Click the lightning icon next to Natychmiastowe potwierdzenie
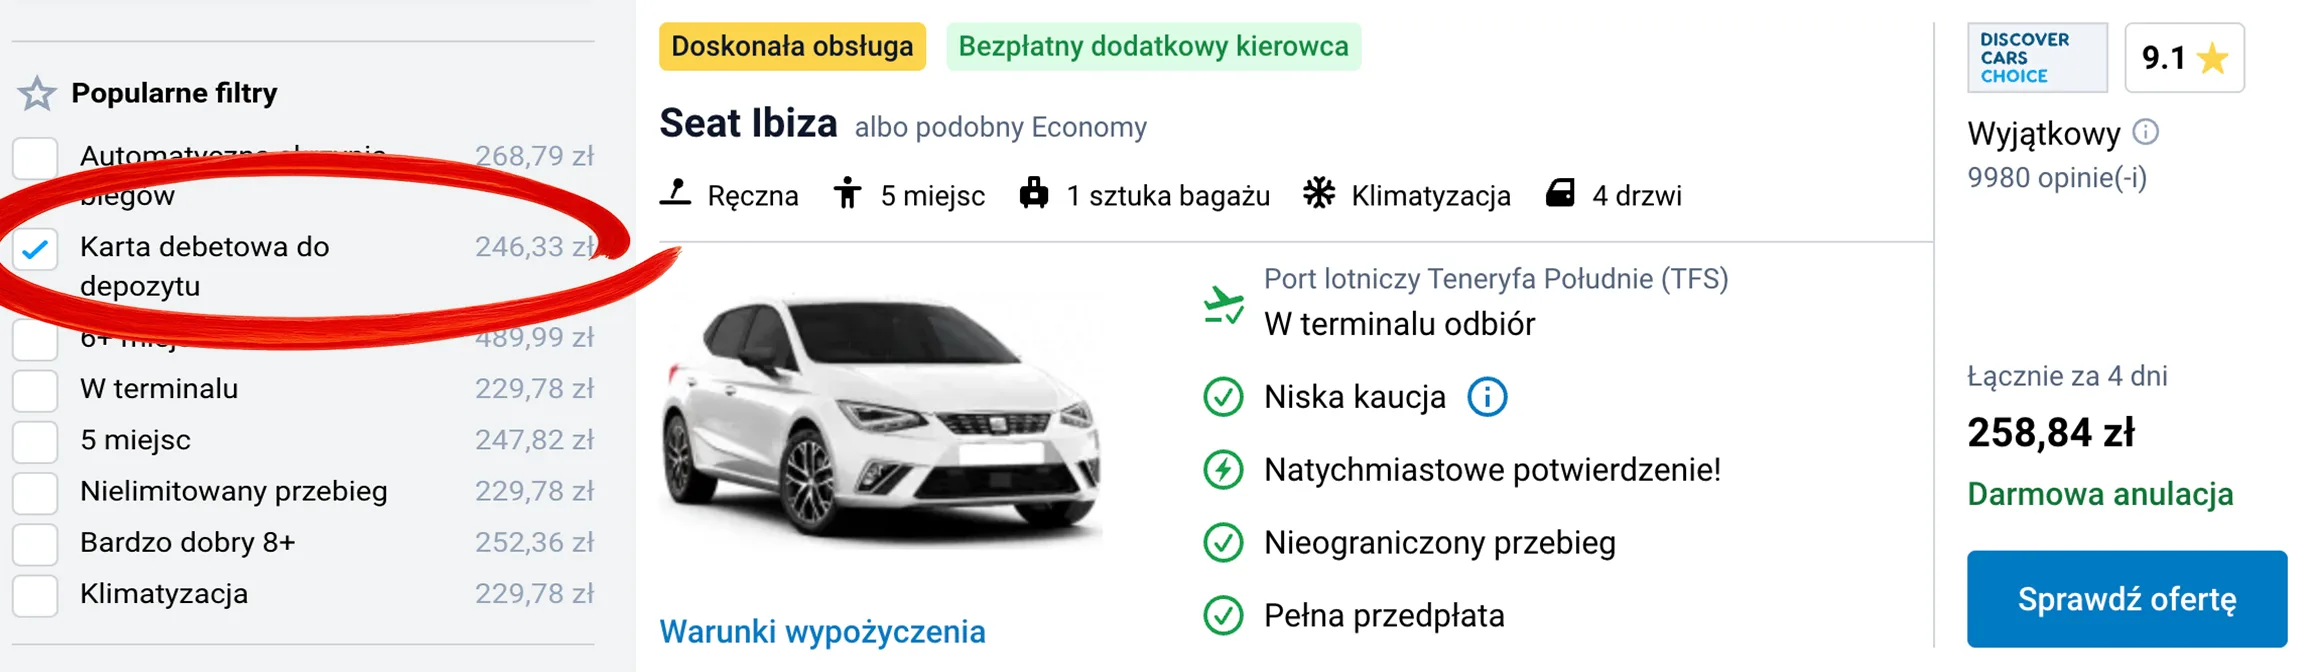 (x=1222, y=468)
